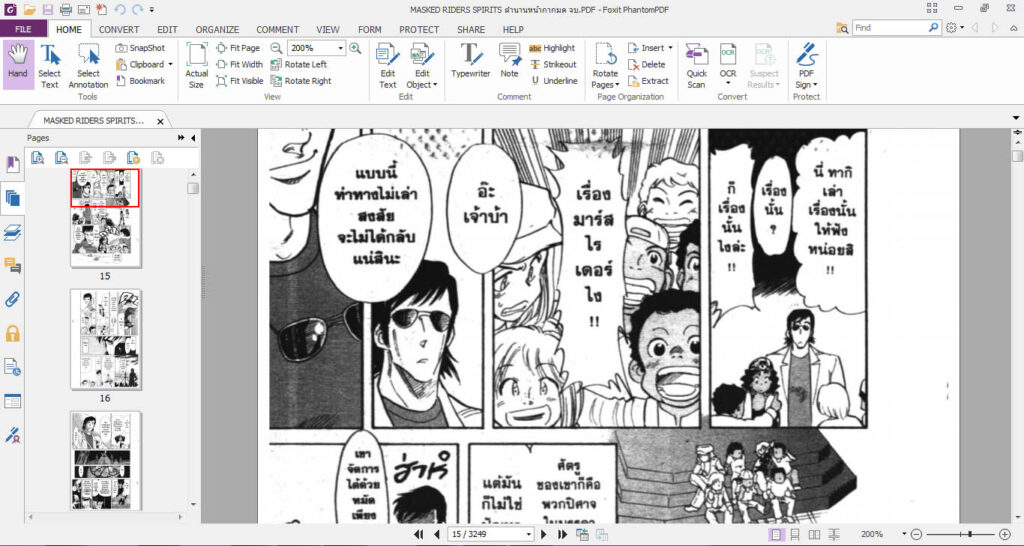Run Quick Scan
The height and width of the screenshot is (546, 1024).
click(x=696, y=66)
